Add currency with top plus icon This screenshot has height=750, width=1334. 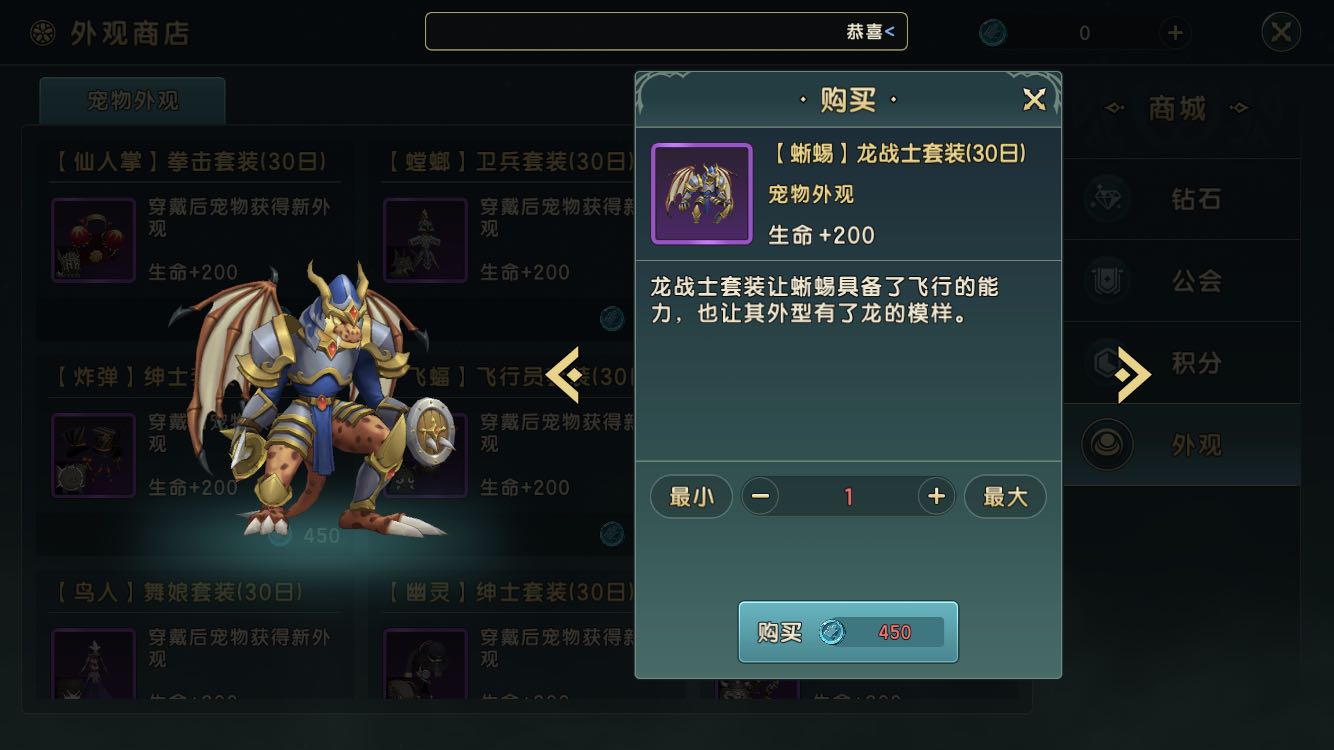[x=1175, y=33]
